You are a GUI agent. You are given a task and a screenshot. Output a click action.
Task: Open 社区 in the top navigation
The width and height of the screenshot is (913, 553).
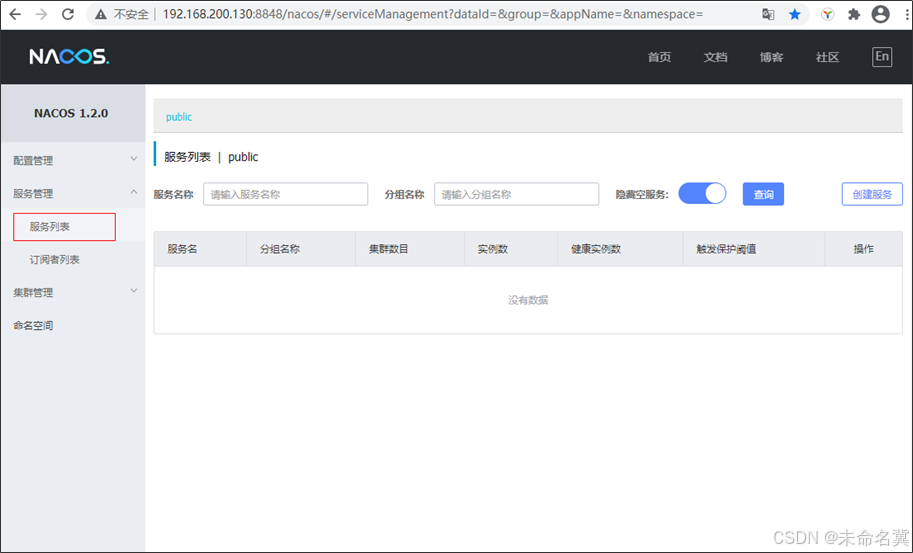[x=827, y=57]
